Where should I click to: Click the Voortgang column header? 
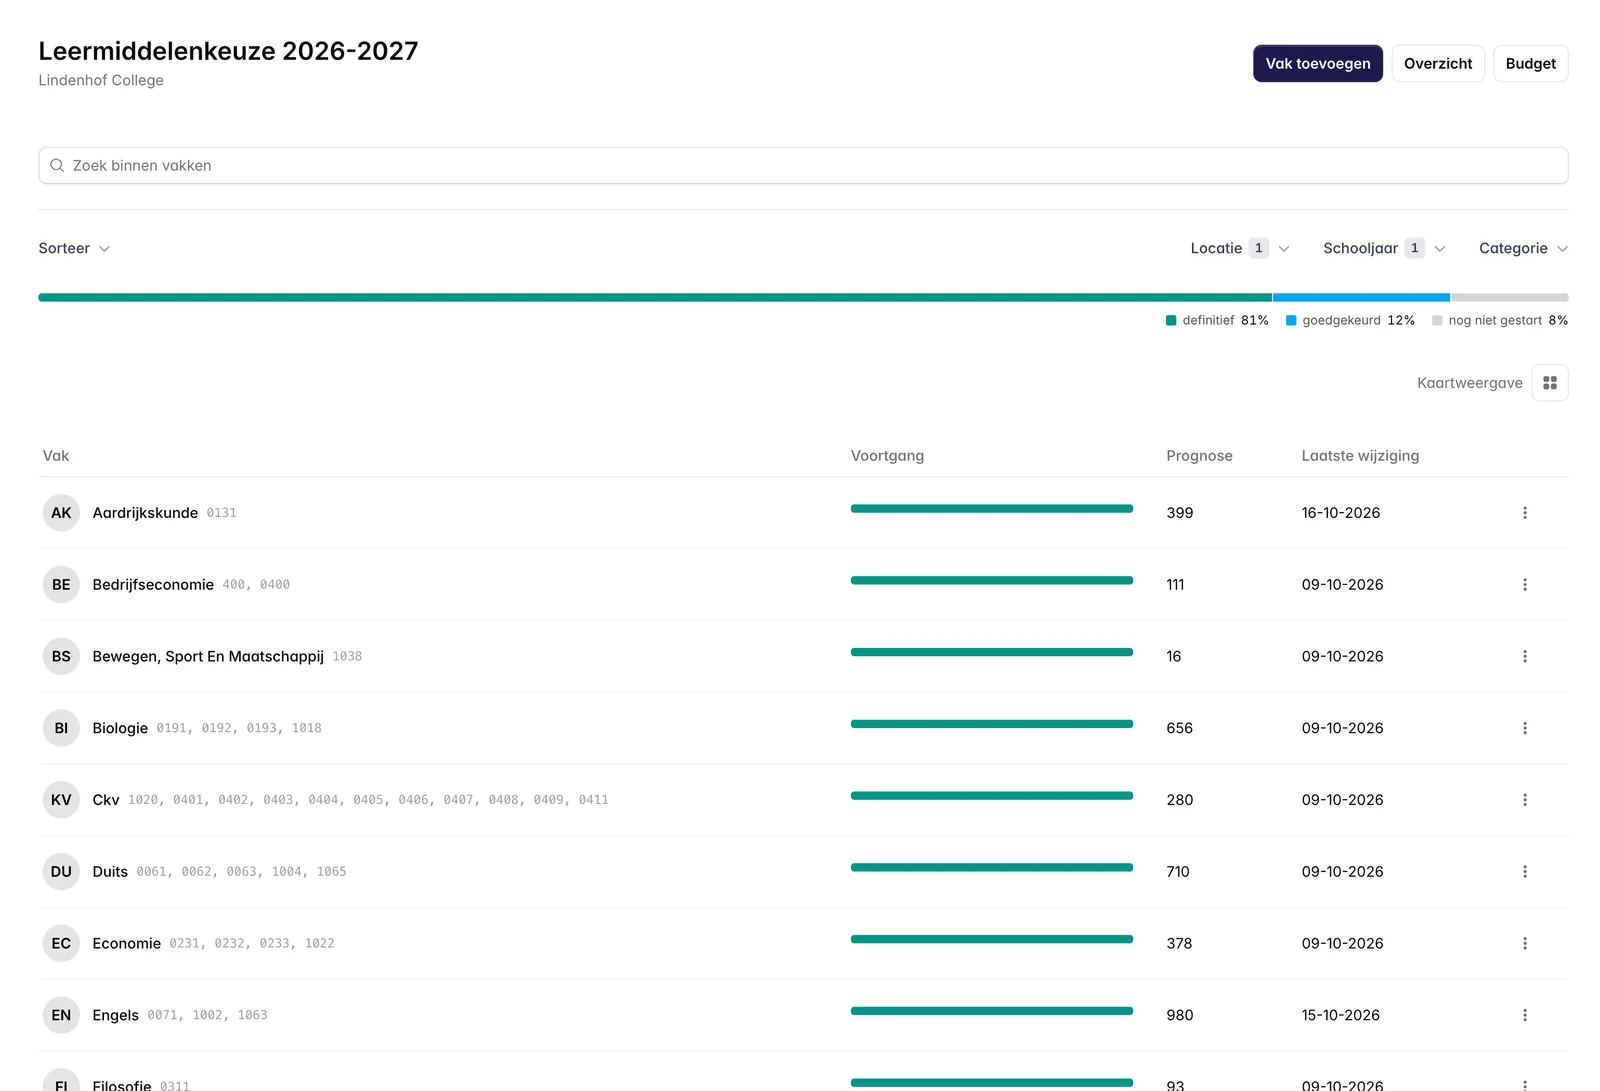[887, 456]
